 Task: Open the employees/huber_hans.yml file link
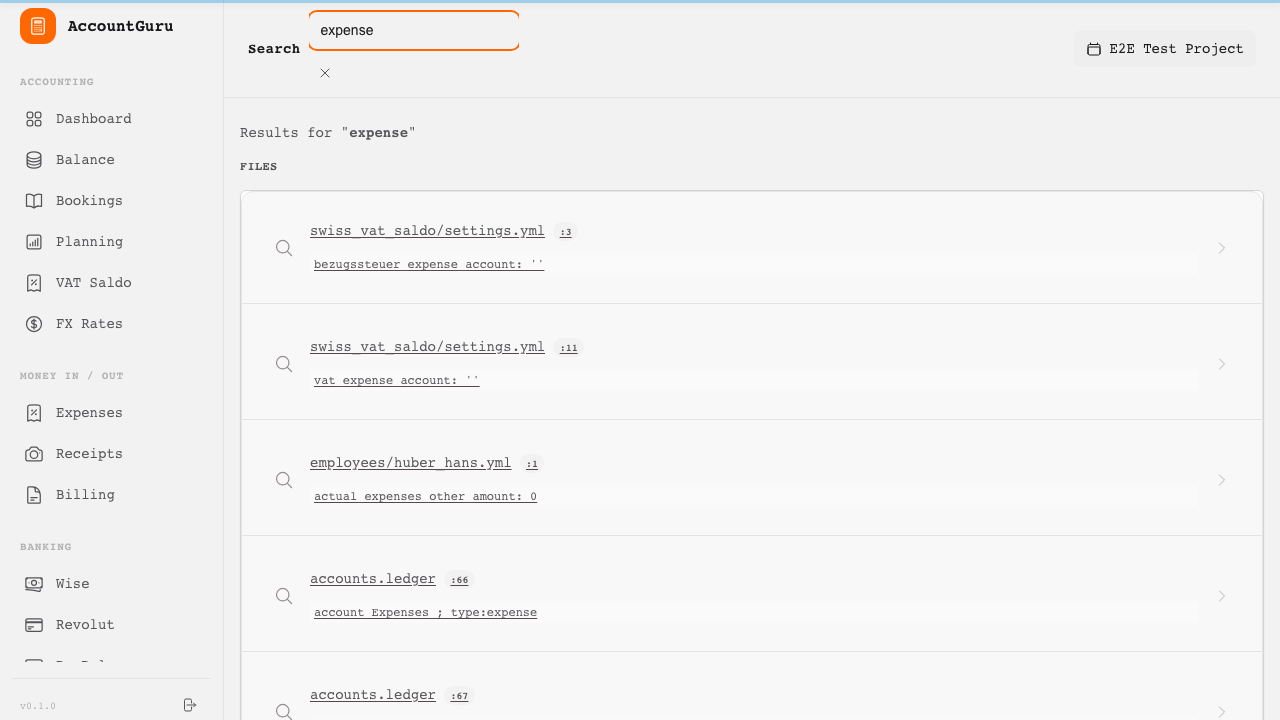[x=410, y=463]
